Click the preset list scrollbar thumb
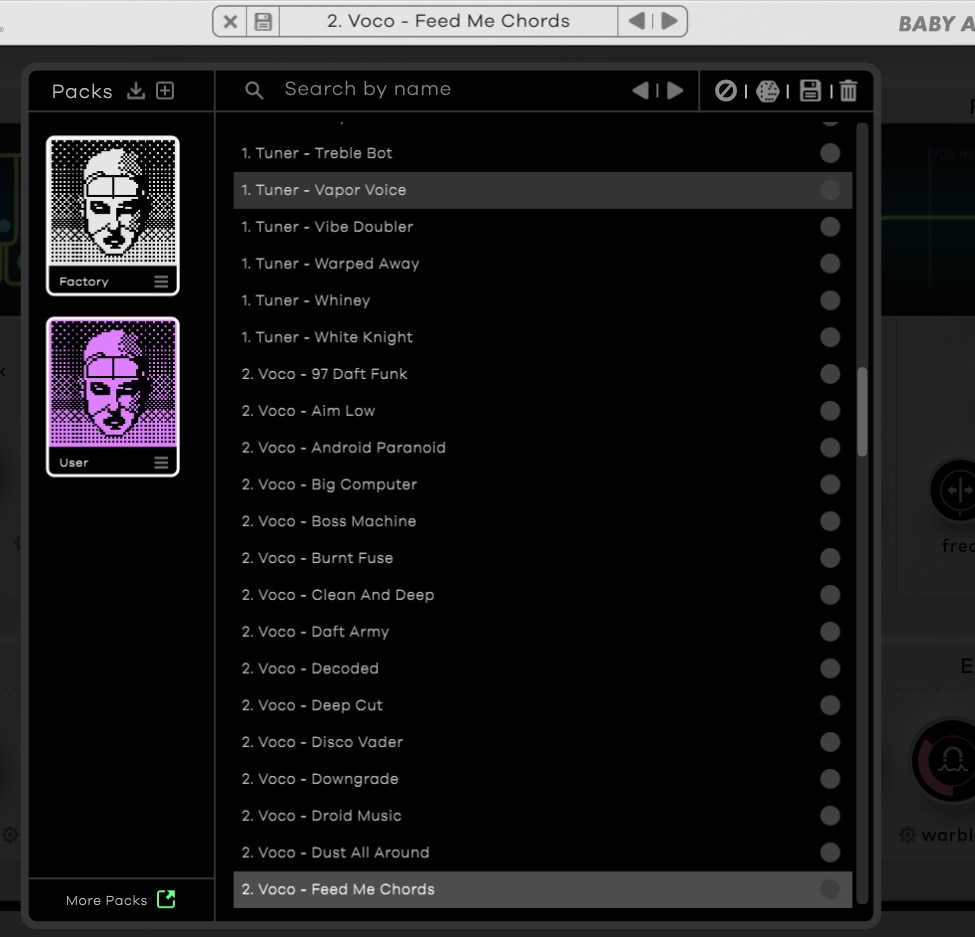 click(x=862, y=412)
